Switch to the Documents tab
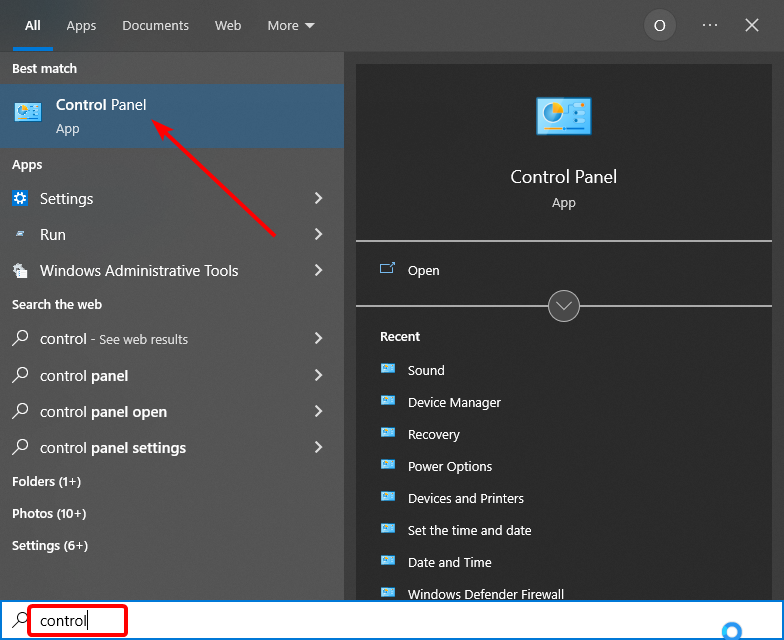784x640 pixels. 155,26
